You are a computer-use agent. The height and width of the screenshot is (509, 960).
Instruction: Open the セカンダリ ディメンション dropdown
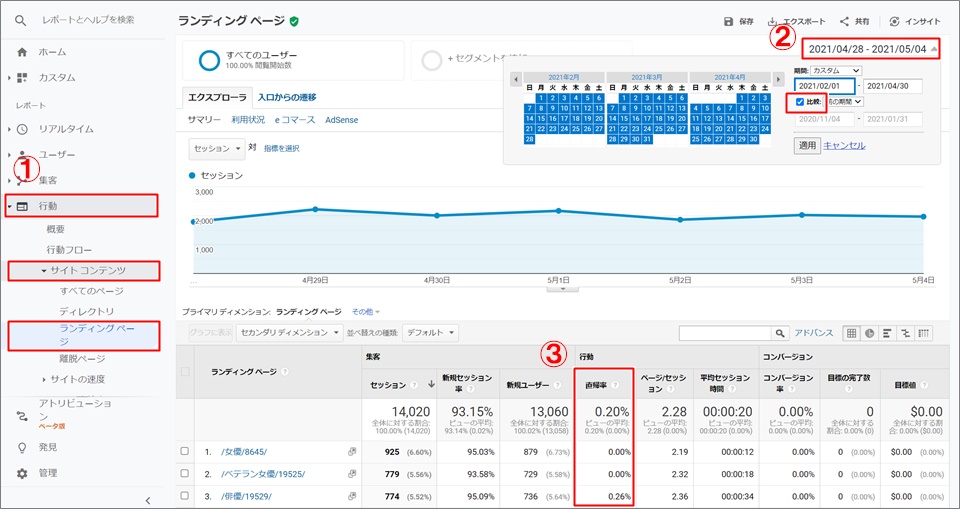[x=290, y=333]
